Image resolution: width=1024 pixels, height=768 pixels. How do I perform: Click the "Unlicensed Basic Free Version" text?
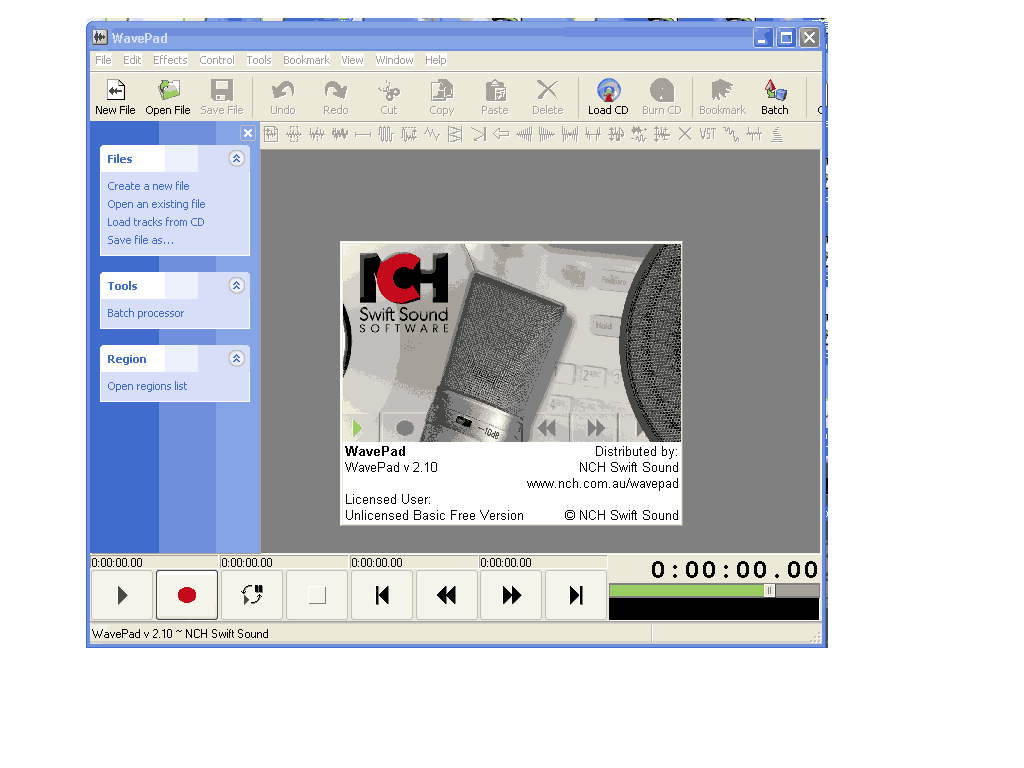click(434, 516)
